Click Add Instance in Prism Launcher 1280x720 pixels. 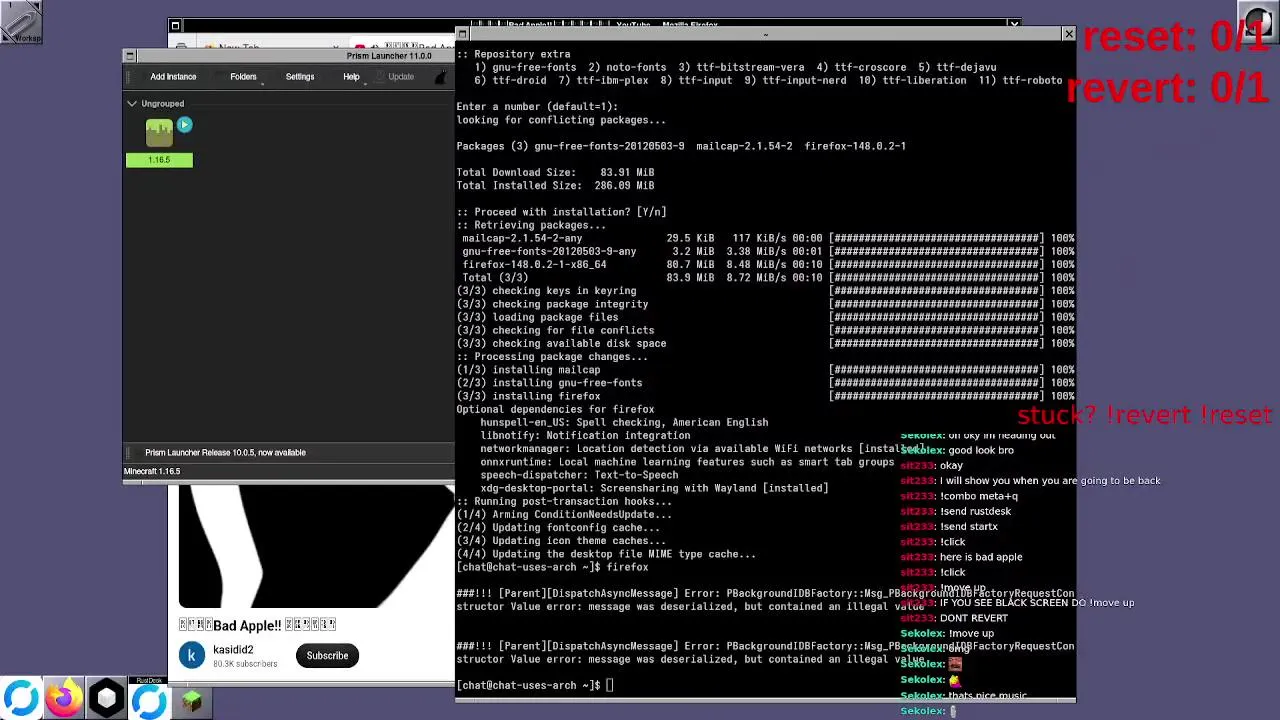pyautogui.click(x=173, y=77)
